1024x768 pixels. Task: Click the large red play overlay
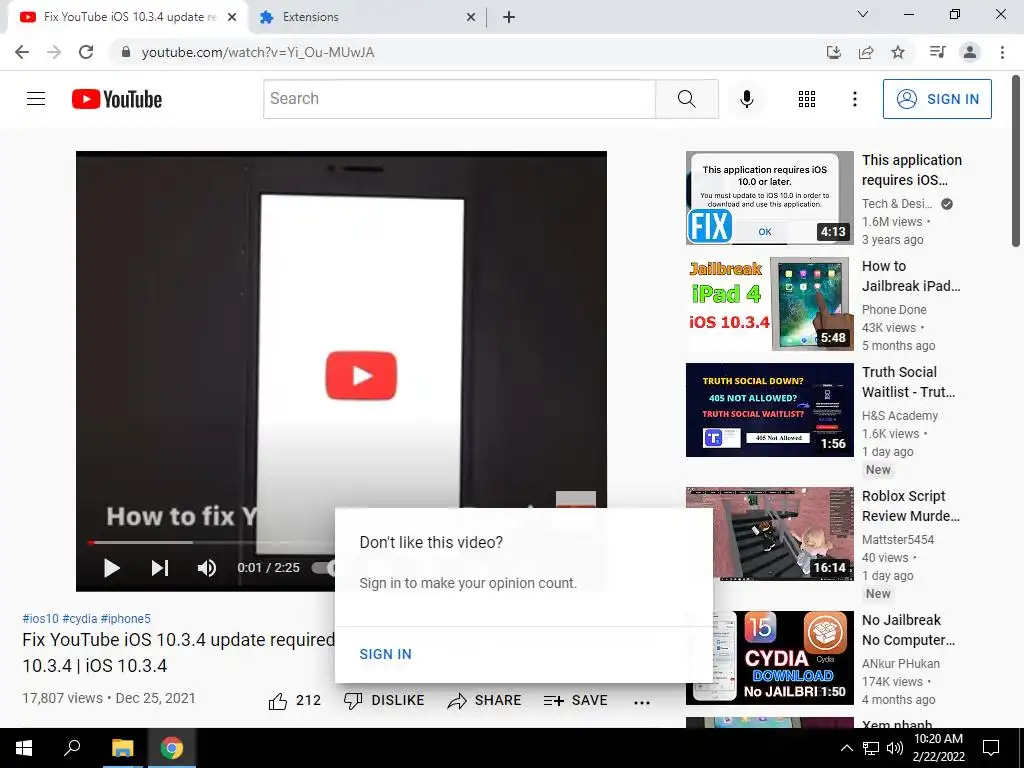point(361,376)
